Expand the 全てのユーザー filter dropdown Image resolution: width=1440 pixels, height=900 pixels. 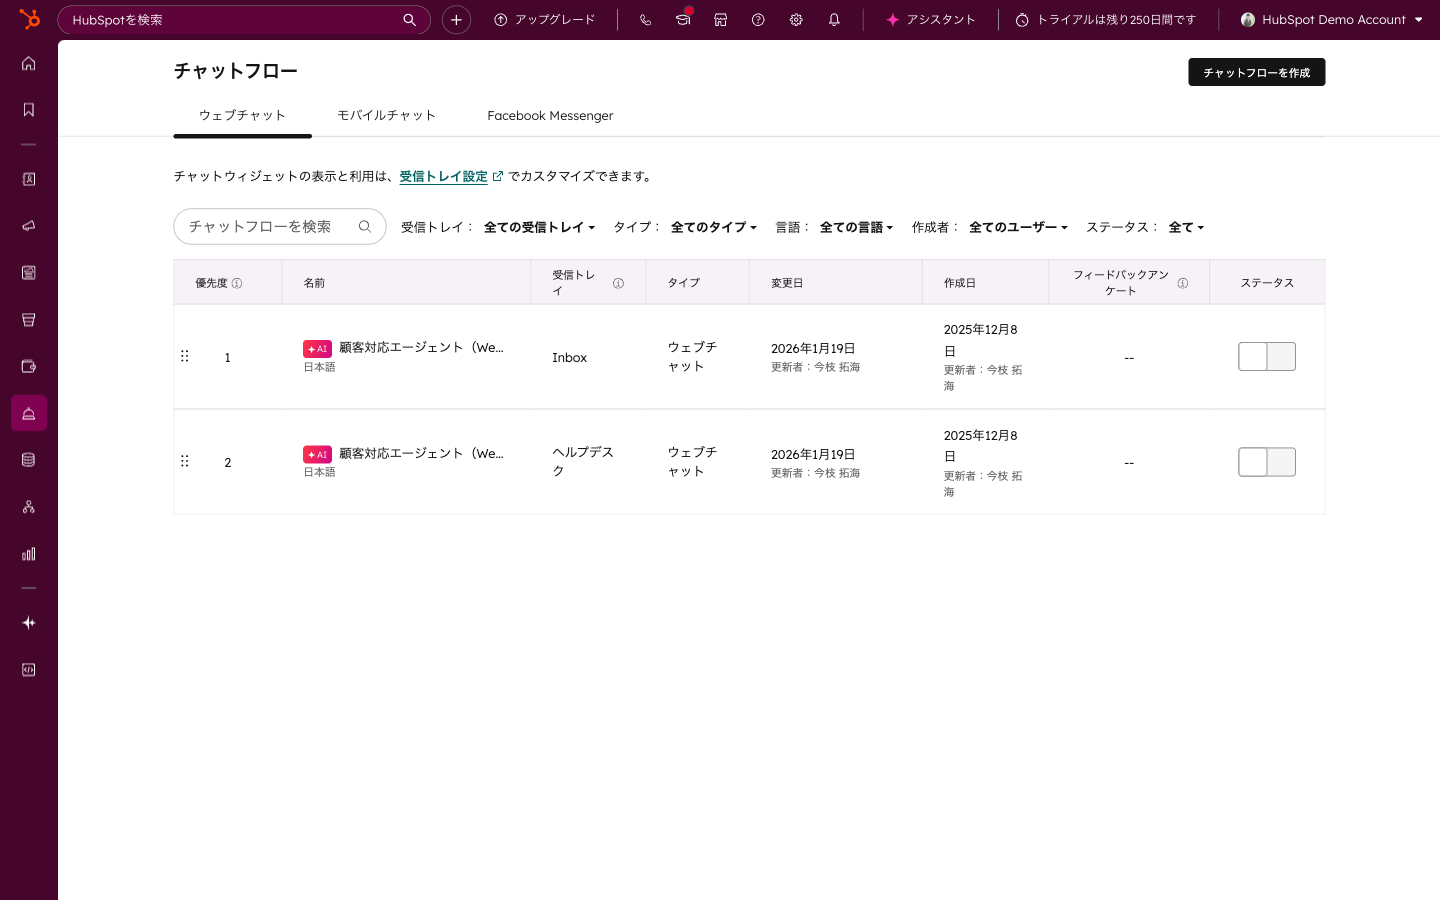[1017, 228]
